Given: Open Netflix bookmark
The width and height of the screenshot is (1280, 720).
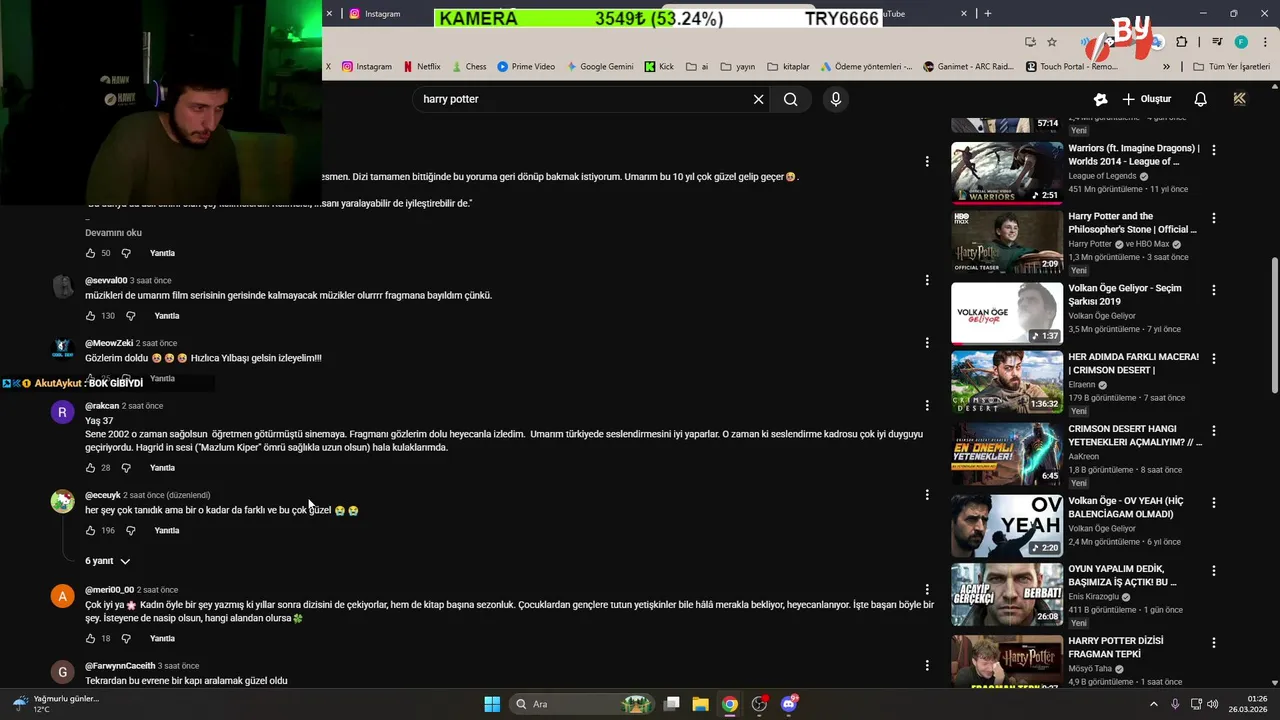Looking at the screenshot, I should tap(422, 67).
